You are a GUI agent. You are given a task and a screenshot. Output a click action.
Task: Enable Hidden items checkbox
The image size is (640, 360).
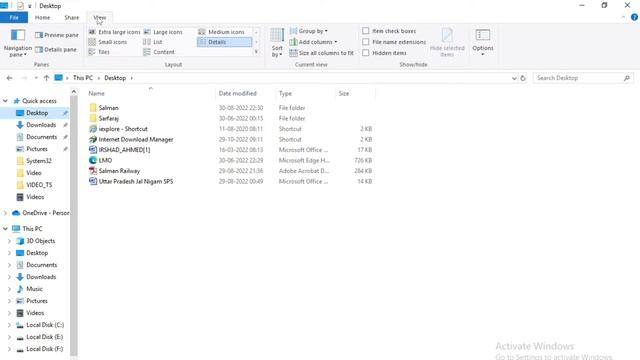tap(366, 53)
